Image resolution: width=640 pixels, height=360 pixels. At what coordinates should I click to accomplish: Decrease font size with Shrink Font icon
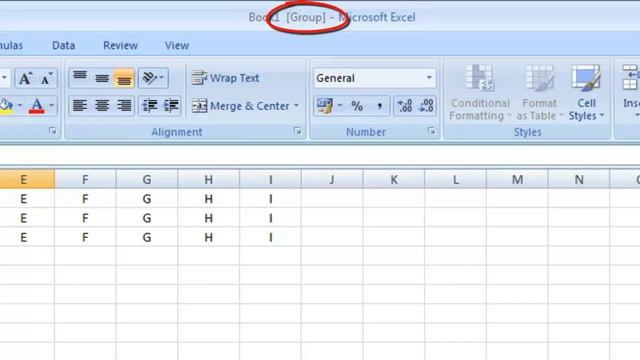[x=46, y=78]
